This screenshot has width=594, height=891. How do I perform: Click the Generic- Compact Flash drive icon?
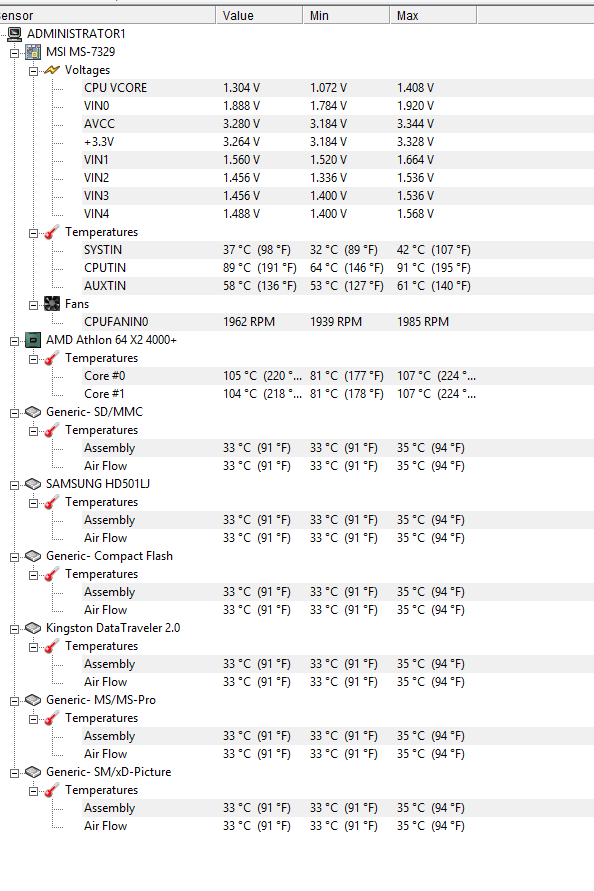click(x=33, y=556)
